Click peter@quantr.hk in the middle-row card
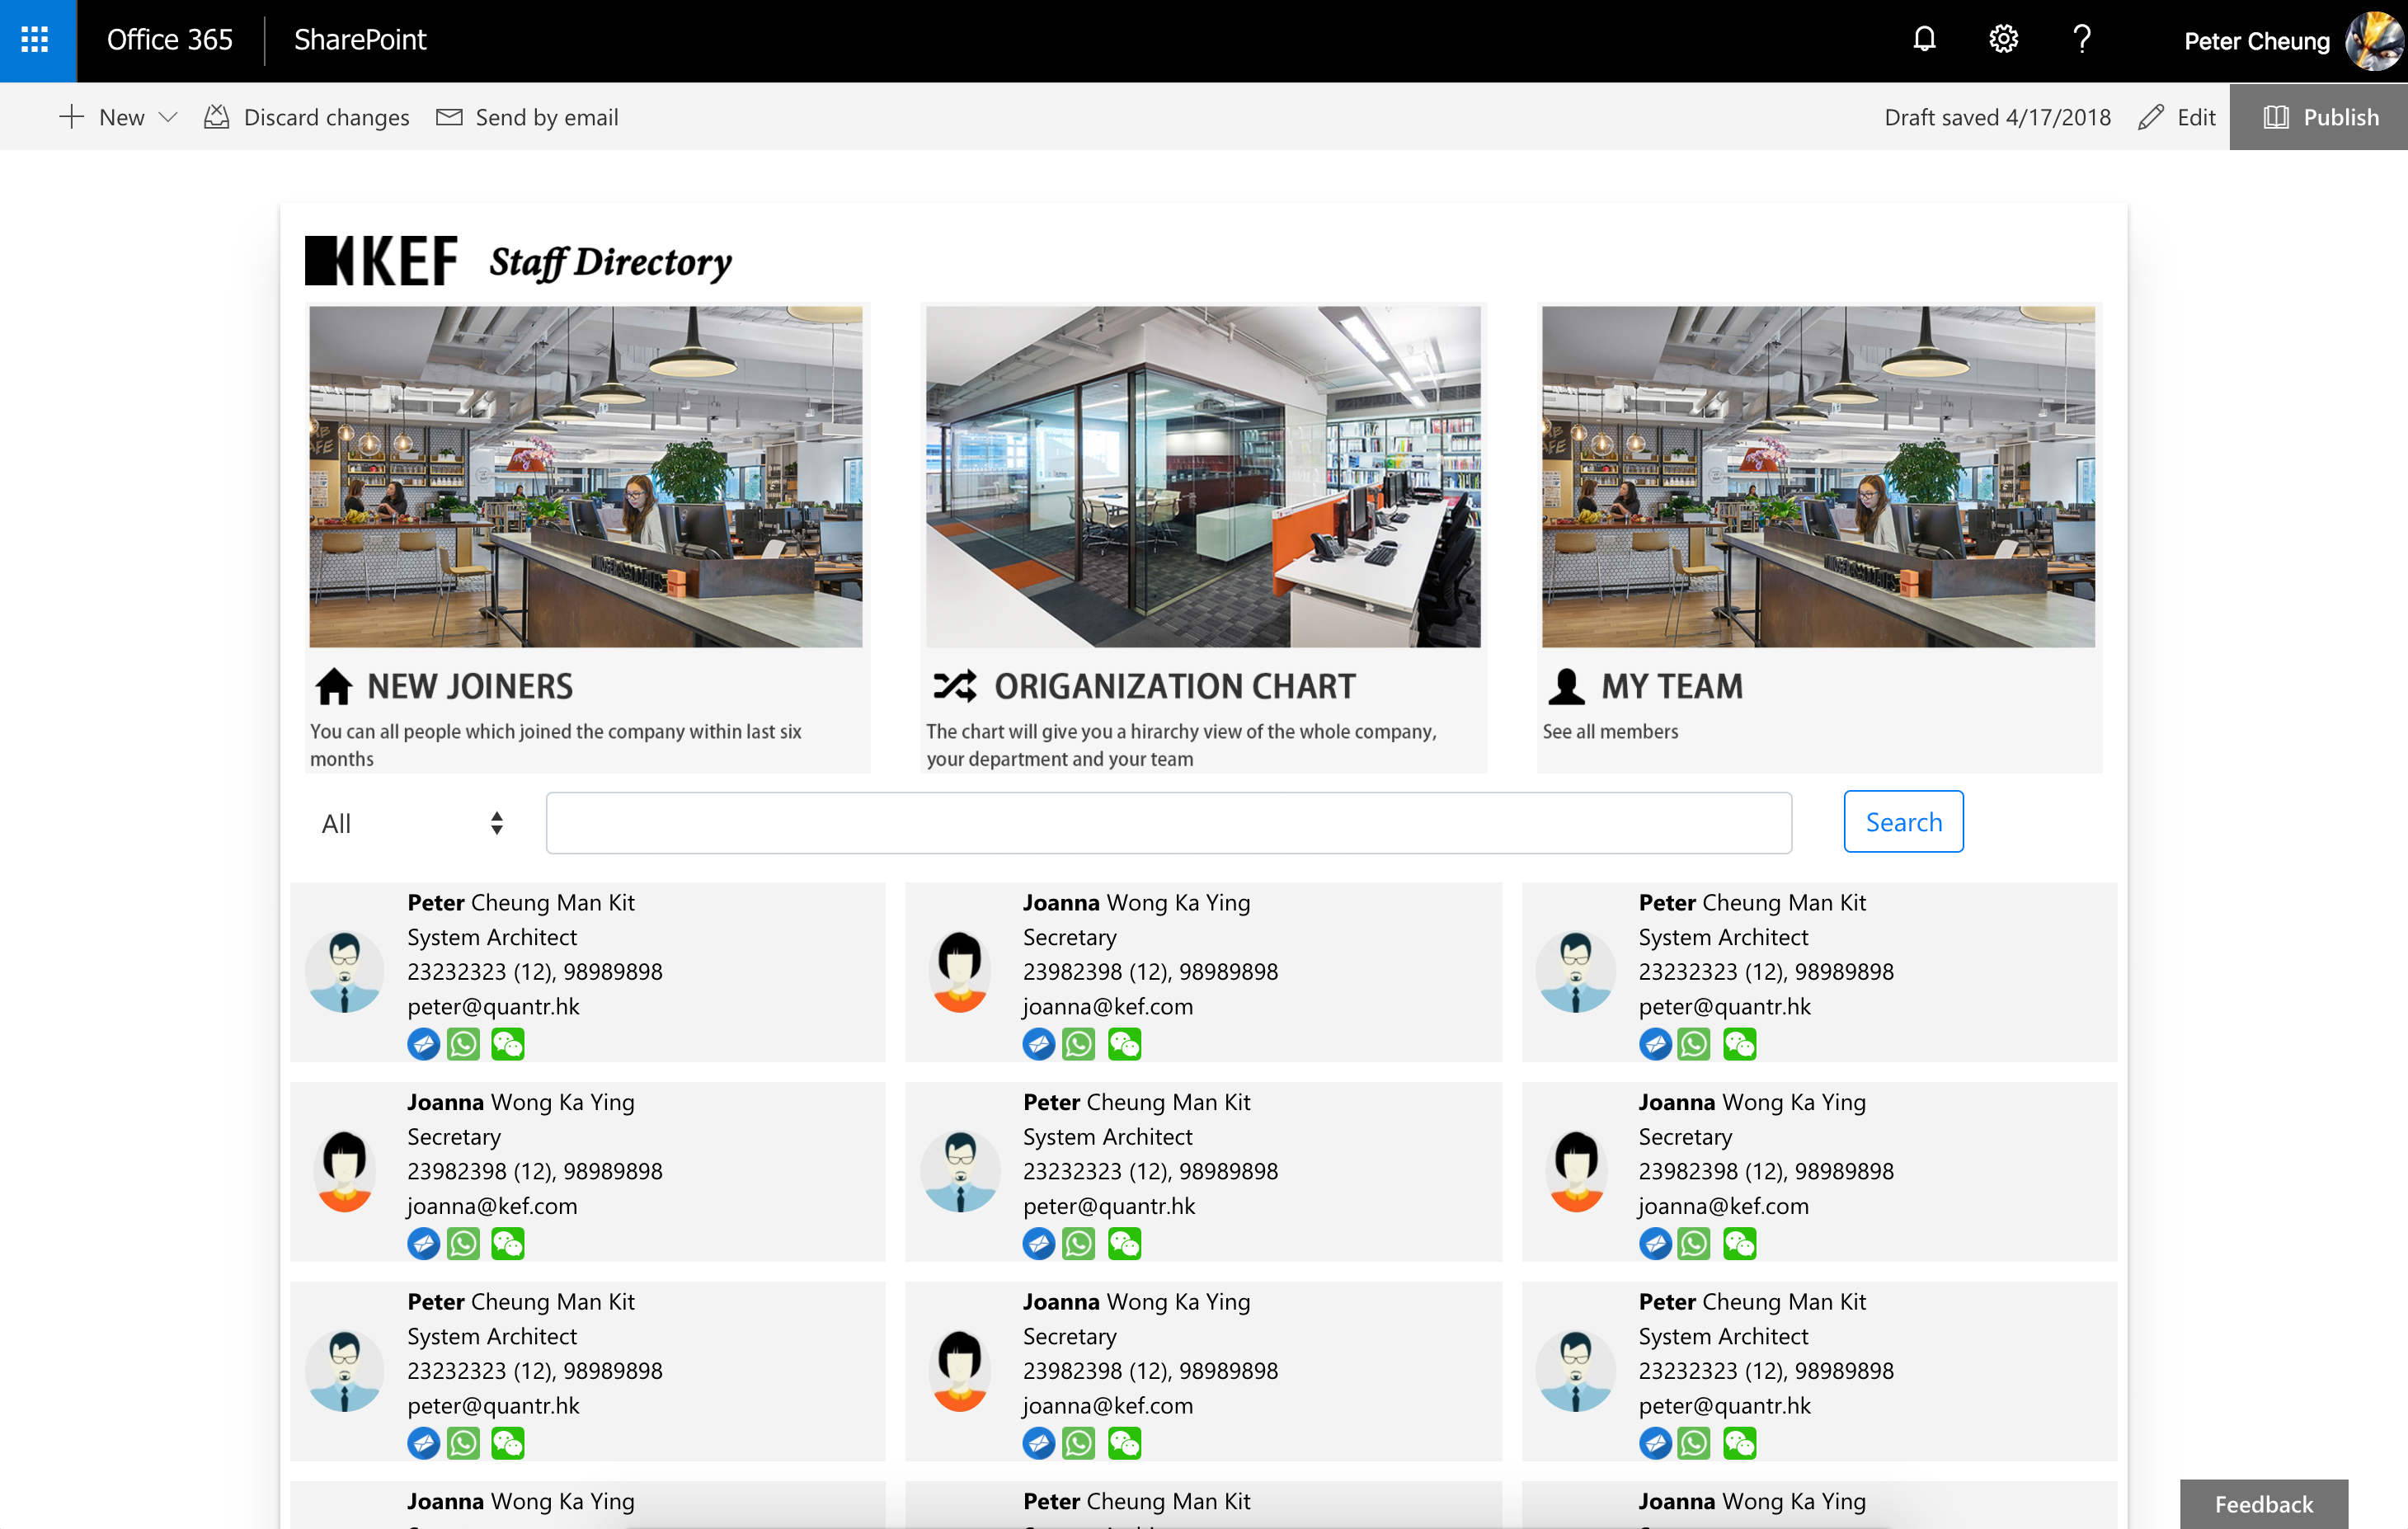The image size is (2408, 1529). pyautogui.click(x=1109, y=1206)
